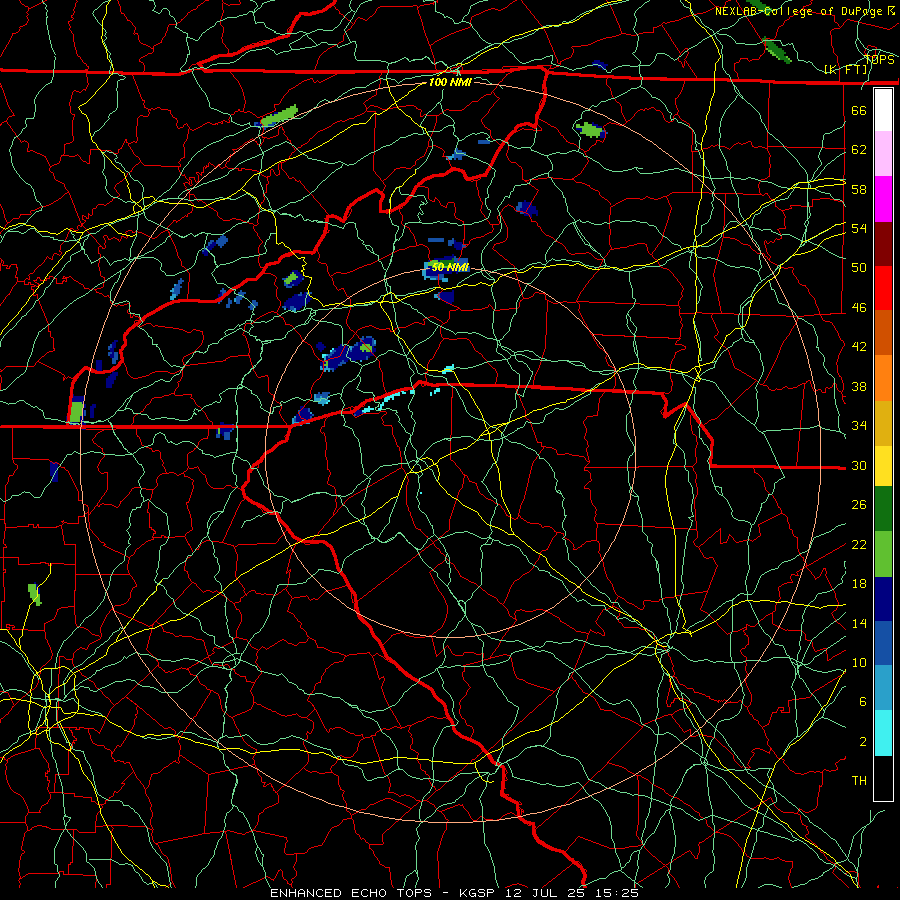Viewport: 900px width, 900px height.
Task: Click the "6" legend value
Action: click(x=863, y=702)
